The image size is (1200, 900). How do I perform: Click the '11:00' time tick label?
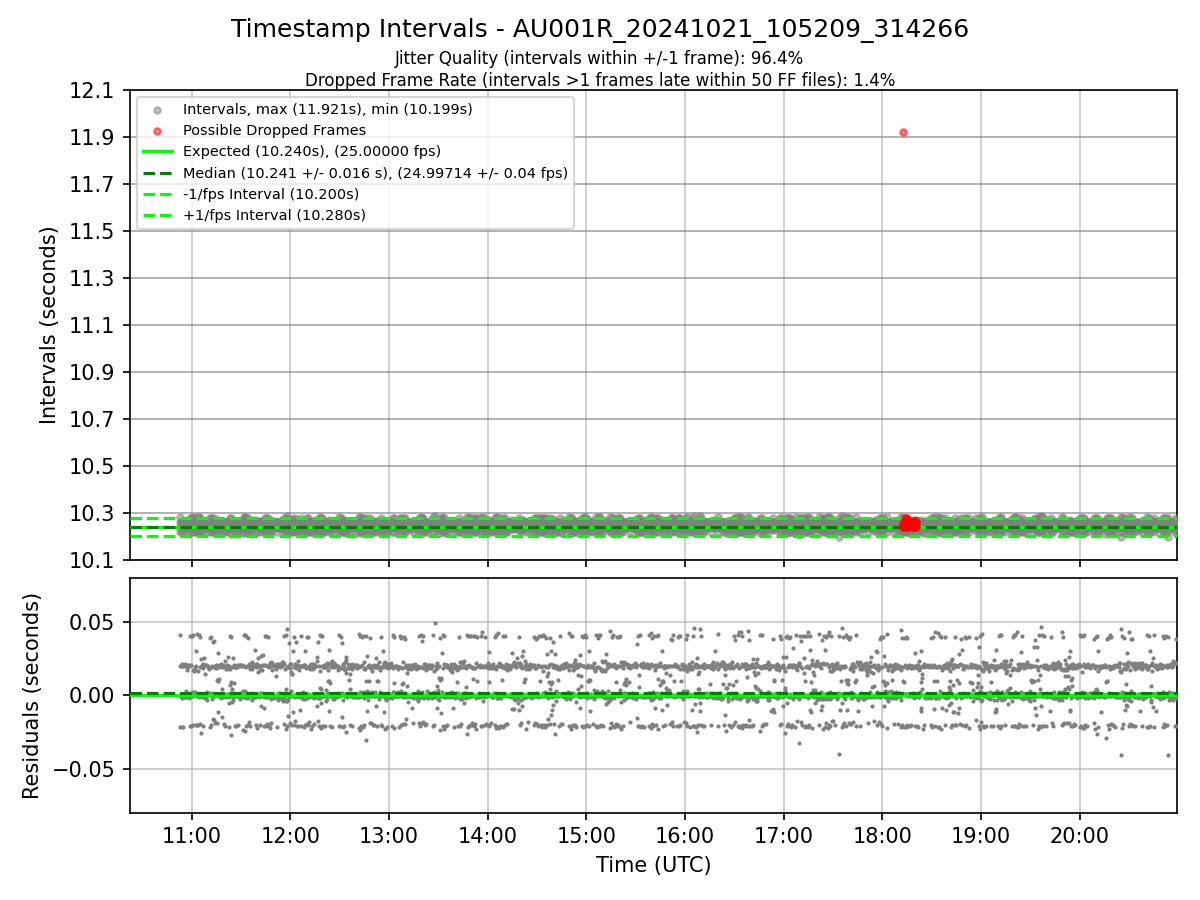click(192, 834)
